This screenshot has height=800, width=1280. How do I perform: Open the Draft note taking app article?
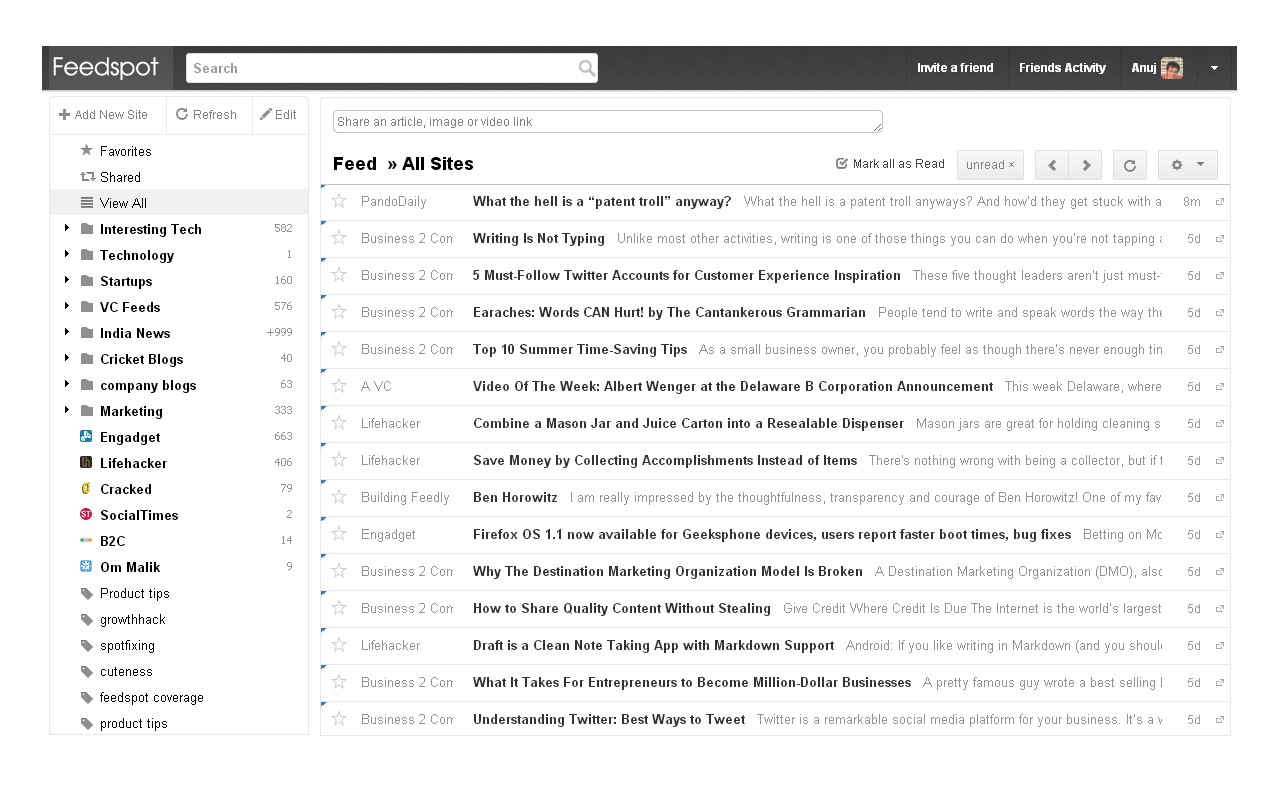(x=654, y=645)
